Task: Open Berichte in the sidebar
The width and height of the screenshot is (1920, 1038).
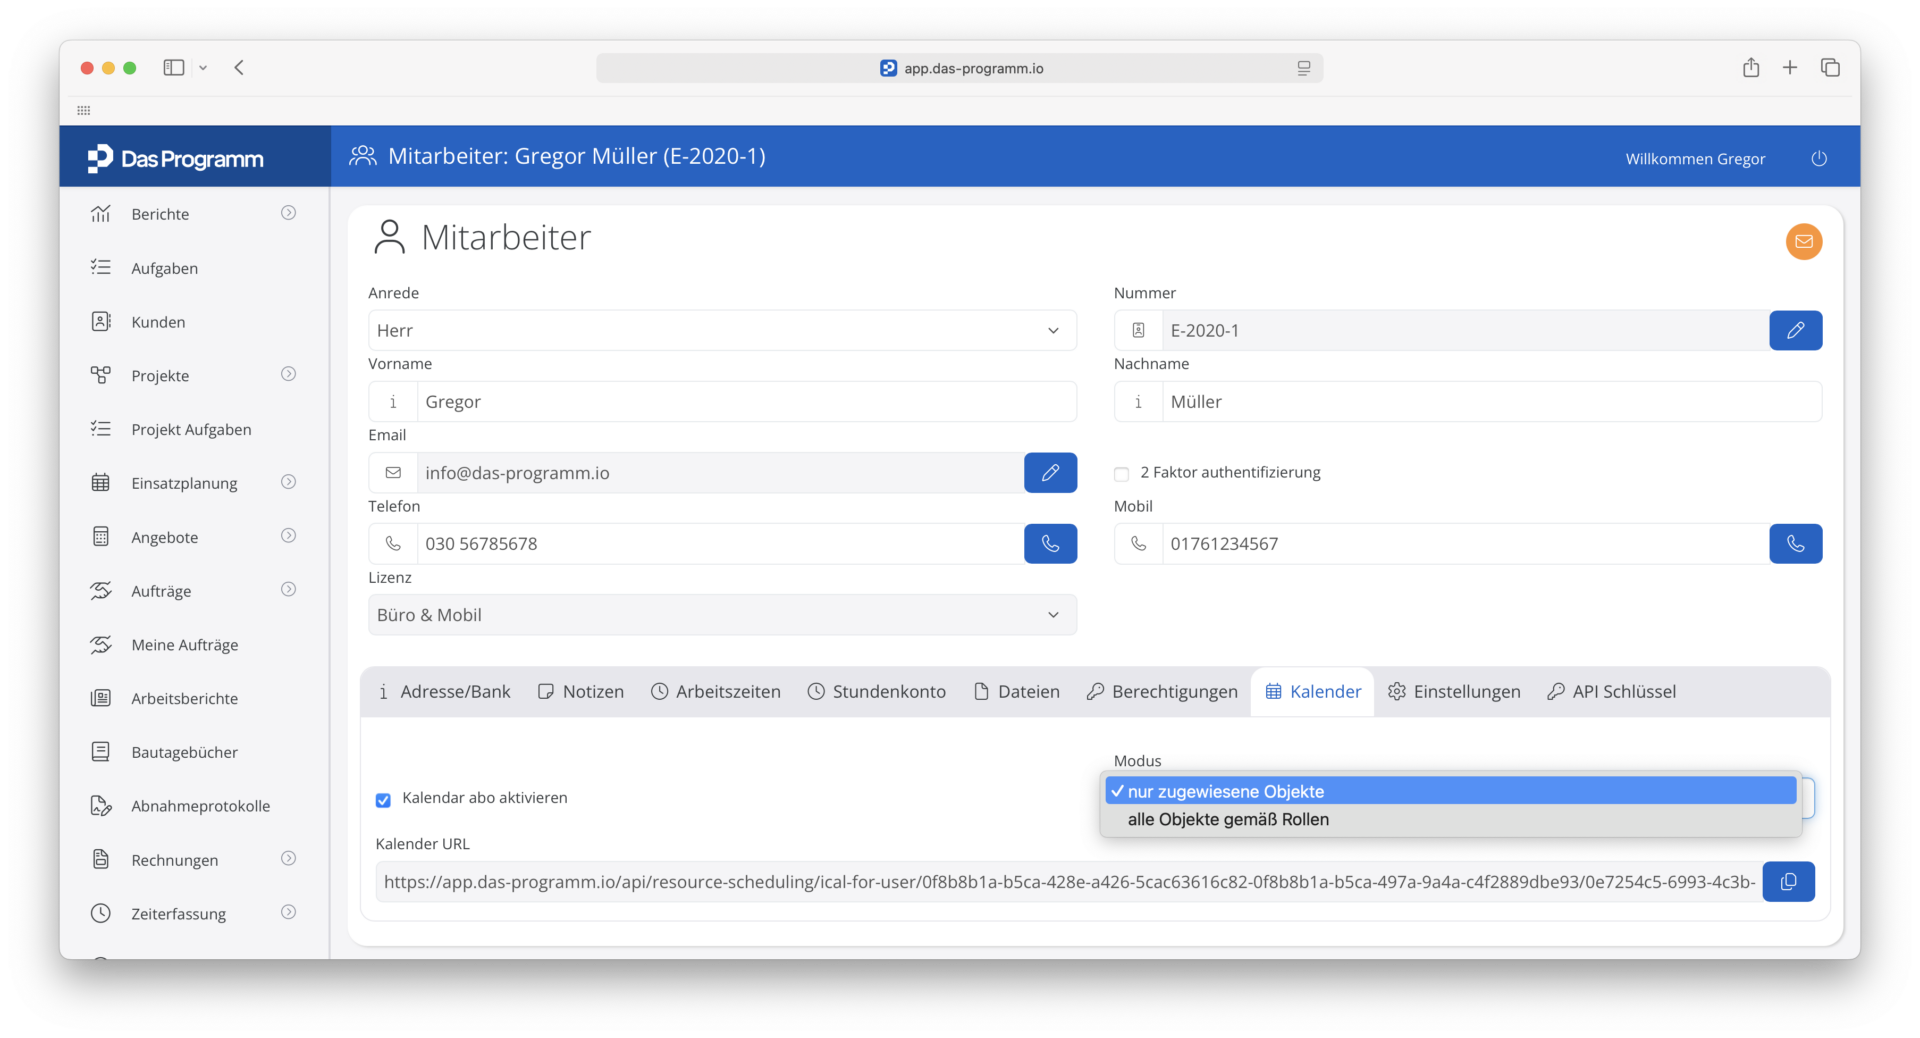Action: pos(160,214)
